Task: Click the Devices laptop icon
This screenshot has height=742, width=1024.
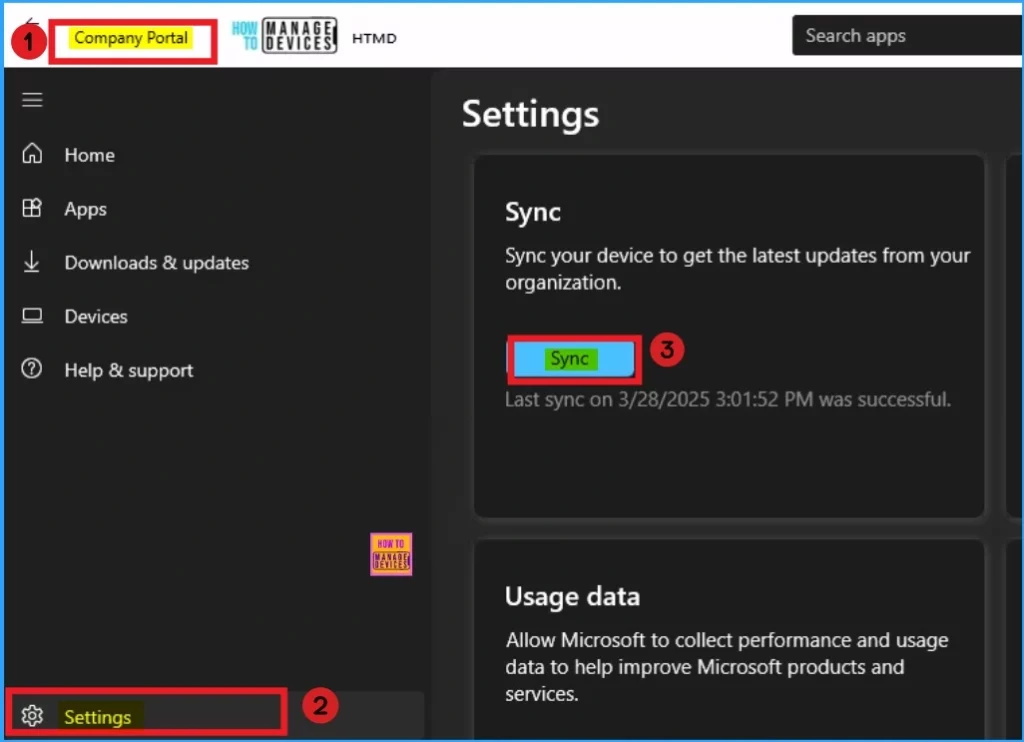Action: (32, 316)
